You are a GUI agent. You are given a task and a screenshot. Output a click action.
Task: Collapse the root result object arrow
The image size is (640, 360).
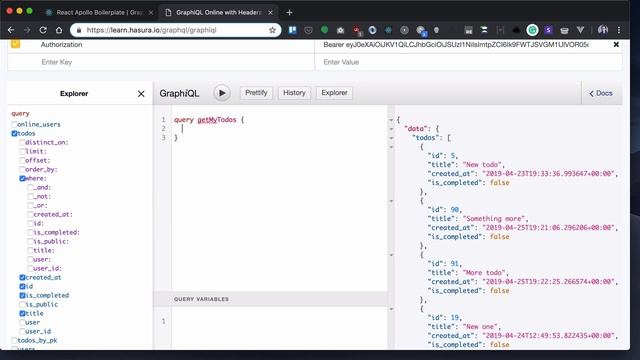pyautogui.click(x=391, y=120)
